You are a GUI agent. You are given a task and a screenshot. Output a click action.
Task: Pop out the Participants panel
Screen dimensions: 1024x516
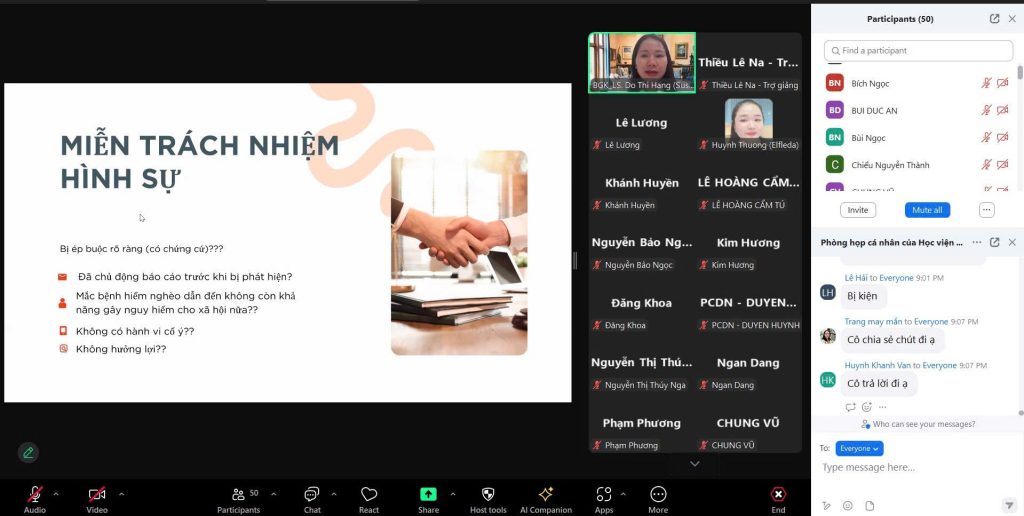pos(994,19)
